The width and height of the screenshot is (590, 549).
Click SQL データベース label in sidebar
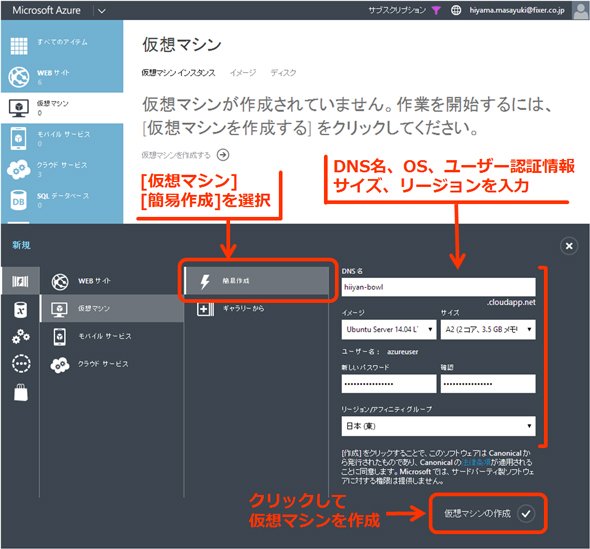click(63, 196)
